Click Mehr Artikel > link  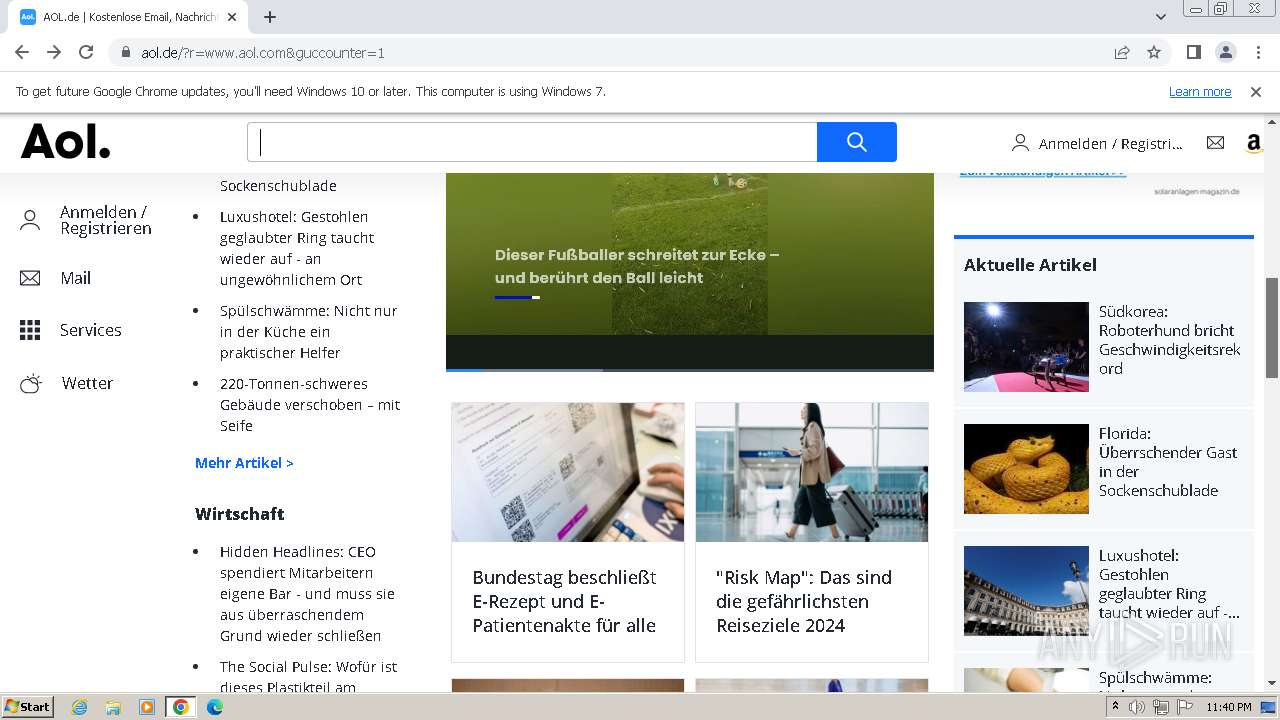pyautogui.click(x=244, y=463)
